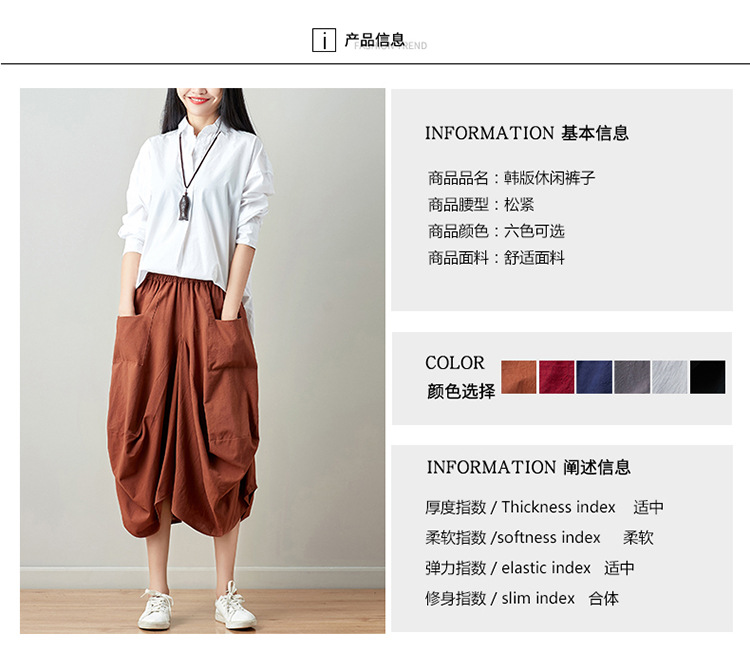Pick the dark gray color swatch

(632, 377)
